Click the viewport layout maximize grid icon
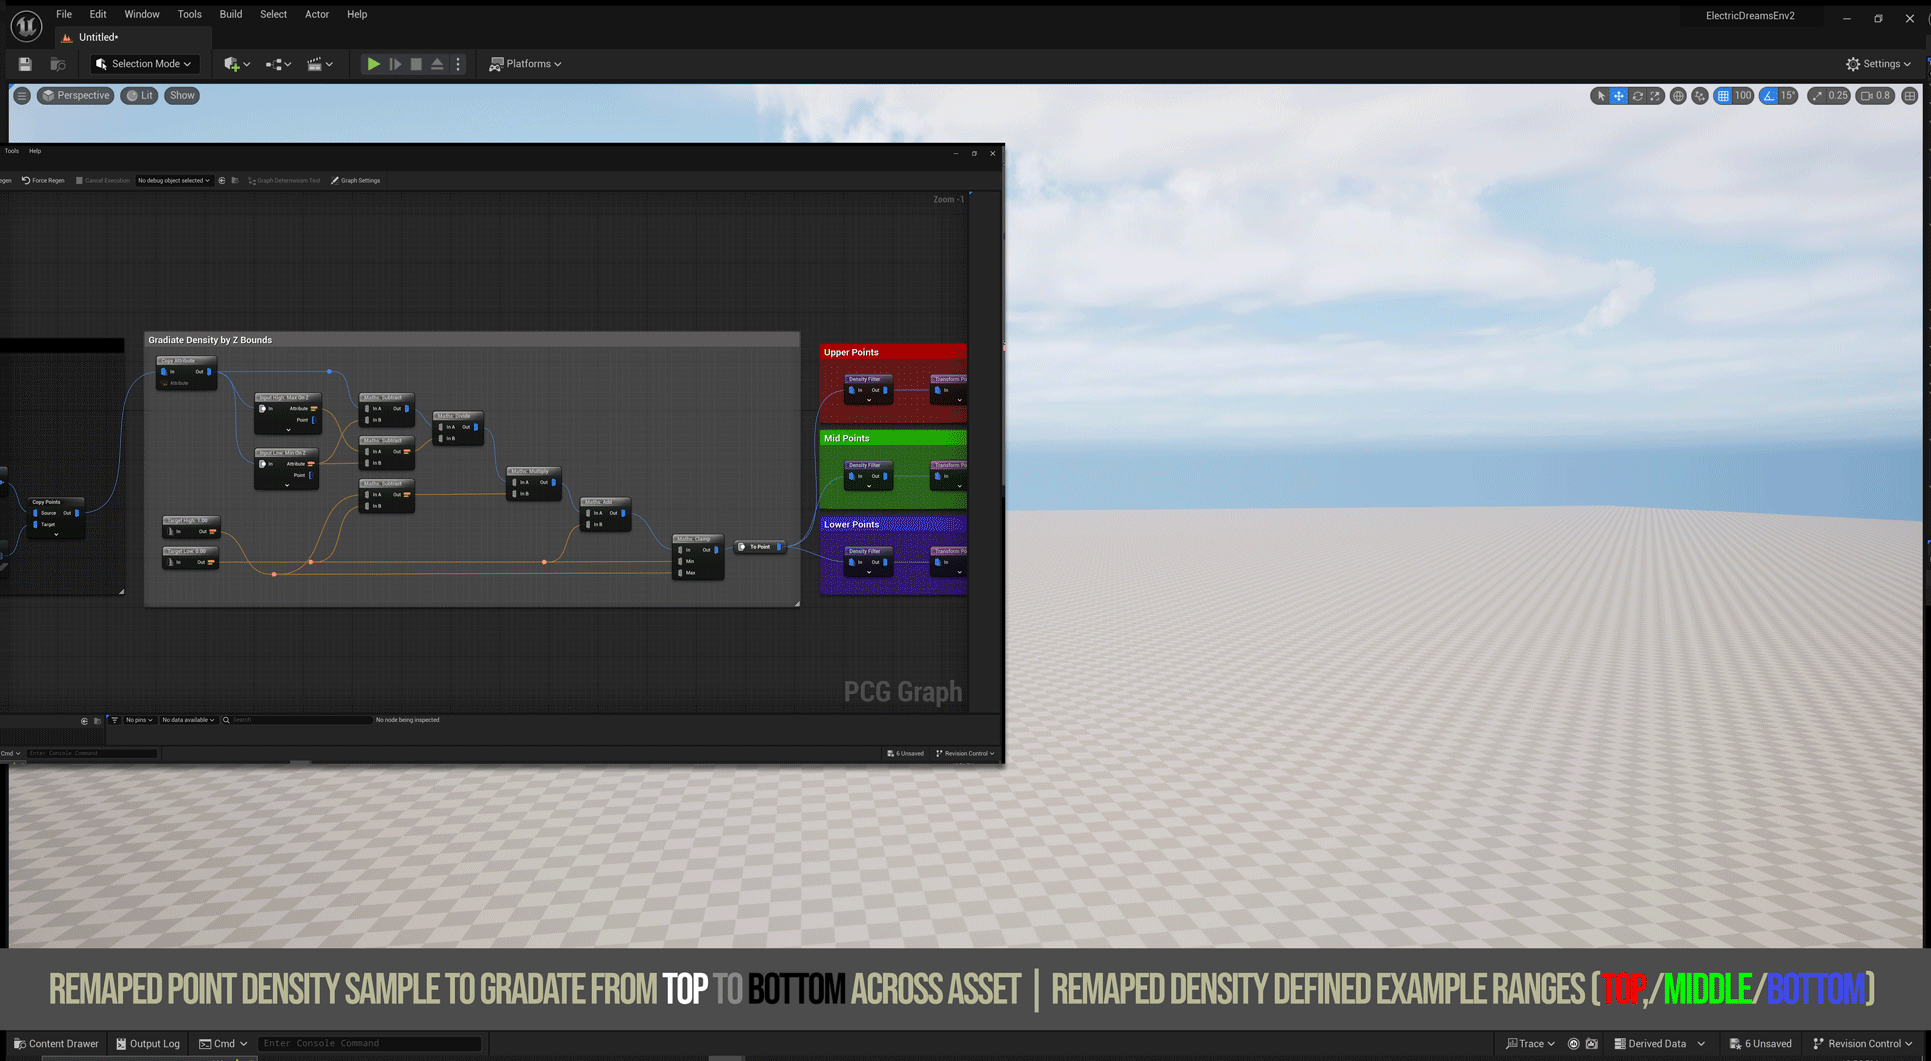Screen dimensions: 1931x1061 pyautogui.click(x=1910, y=96)
